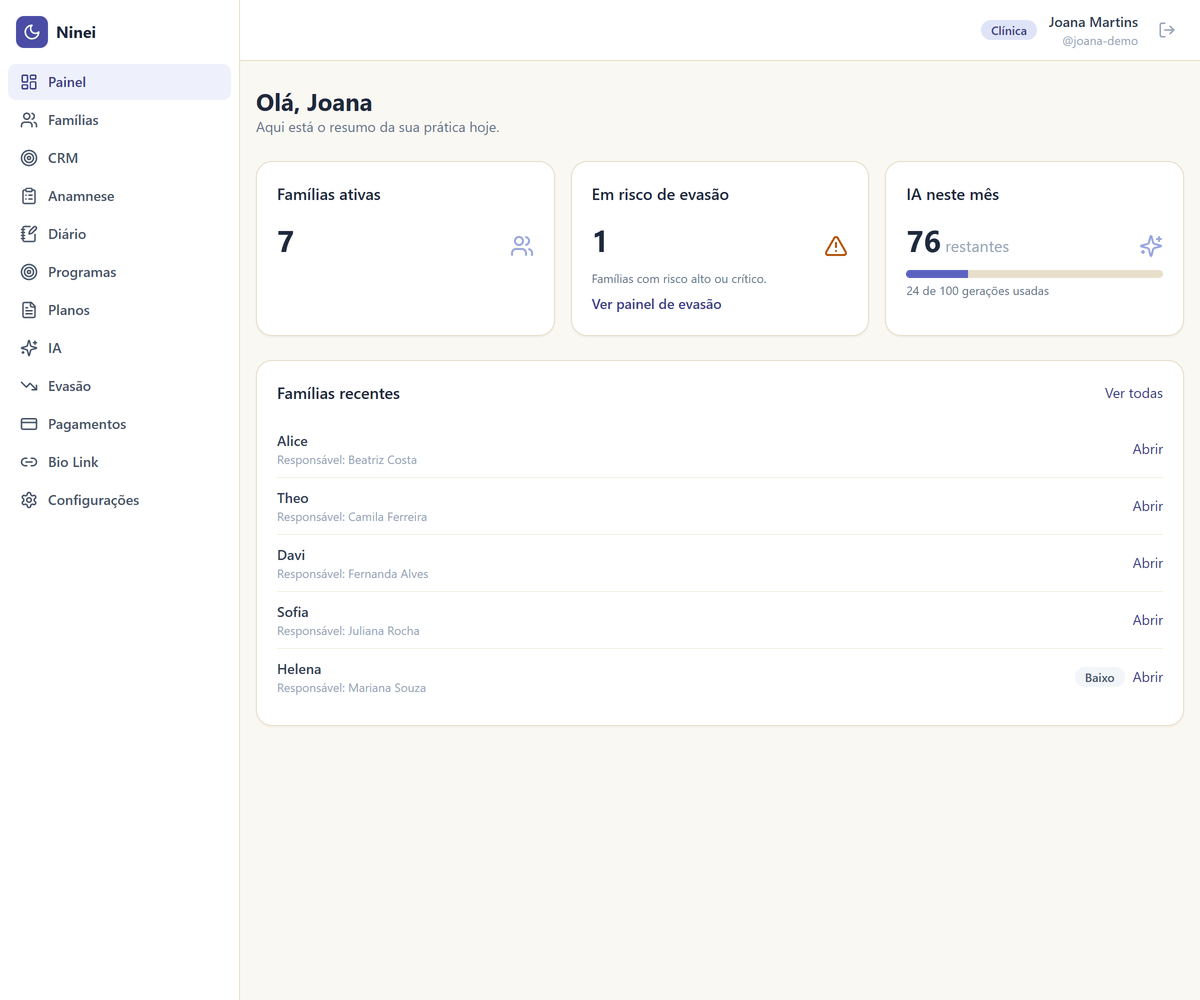
Task: Open Configurações settings page
Action: click(119, 500)
